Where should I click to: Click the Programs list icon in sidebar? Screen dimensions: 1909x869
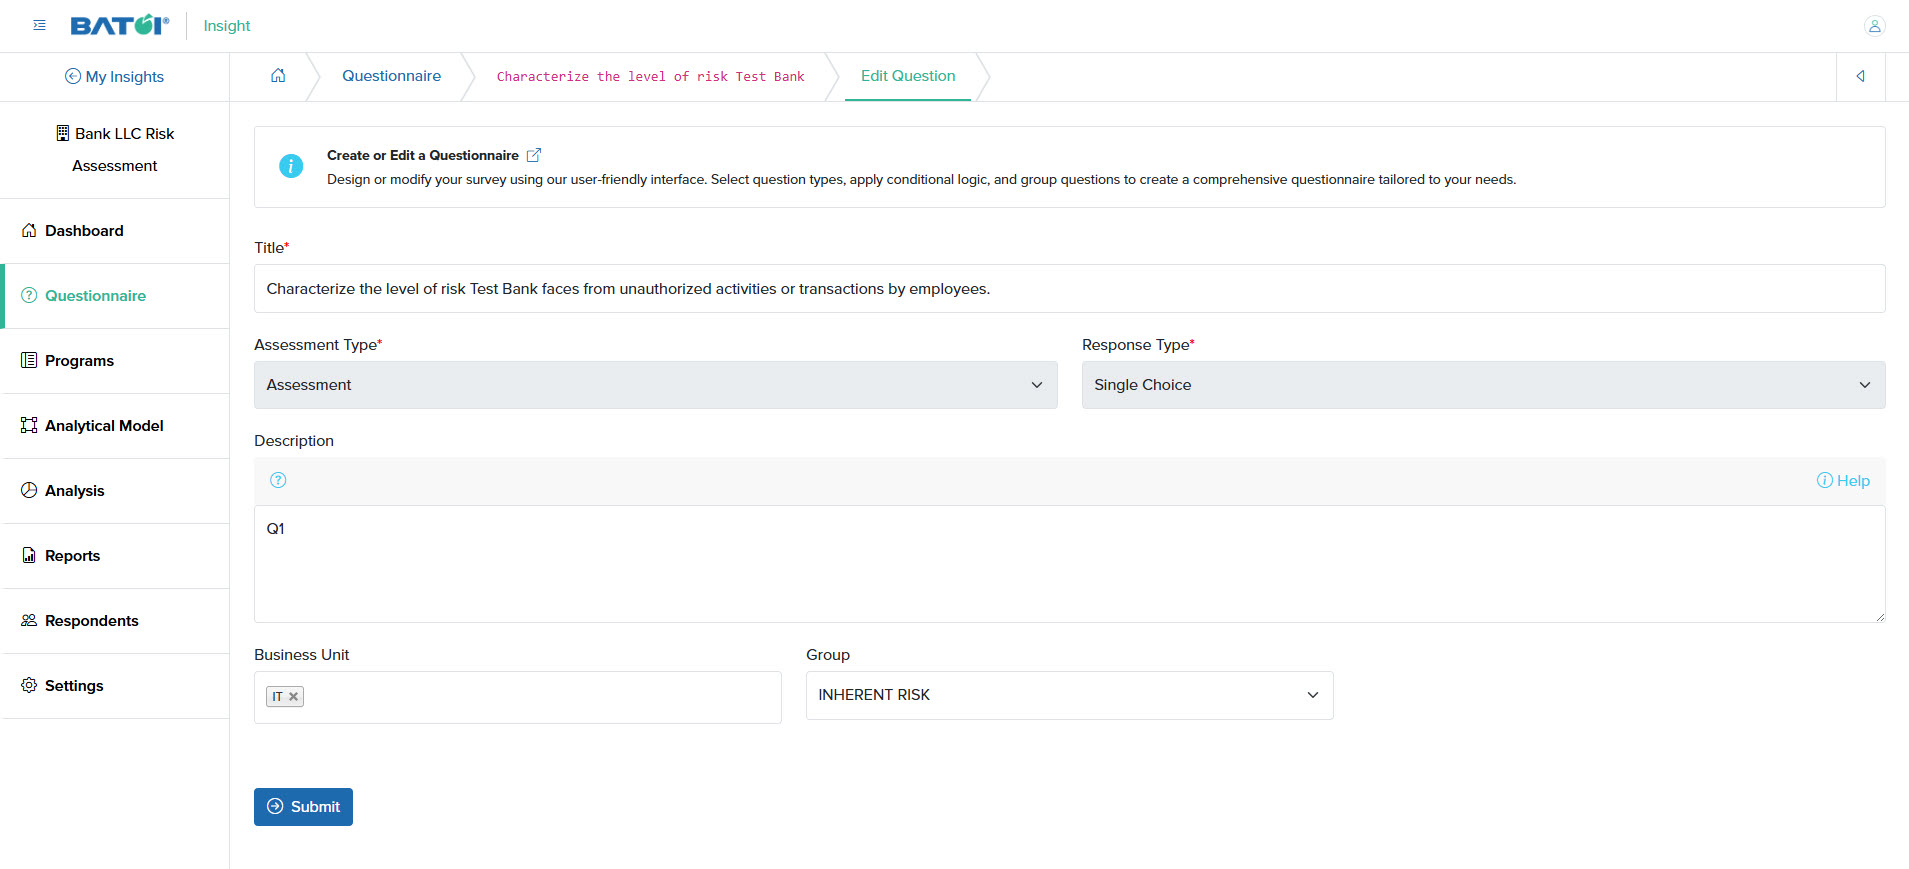click(x=29, y=360)
